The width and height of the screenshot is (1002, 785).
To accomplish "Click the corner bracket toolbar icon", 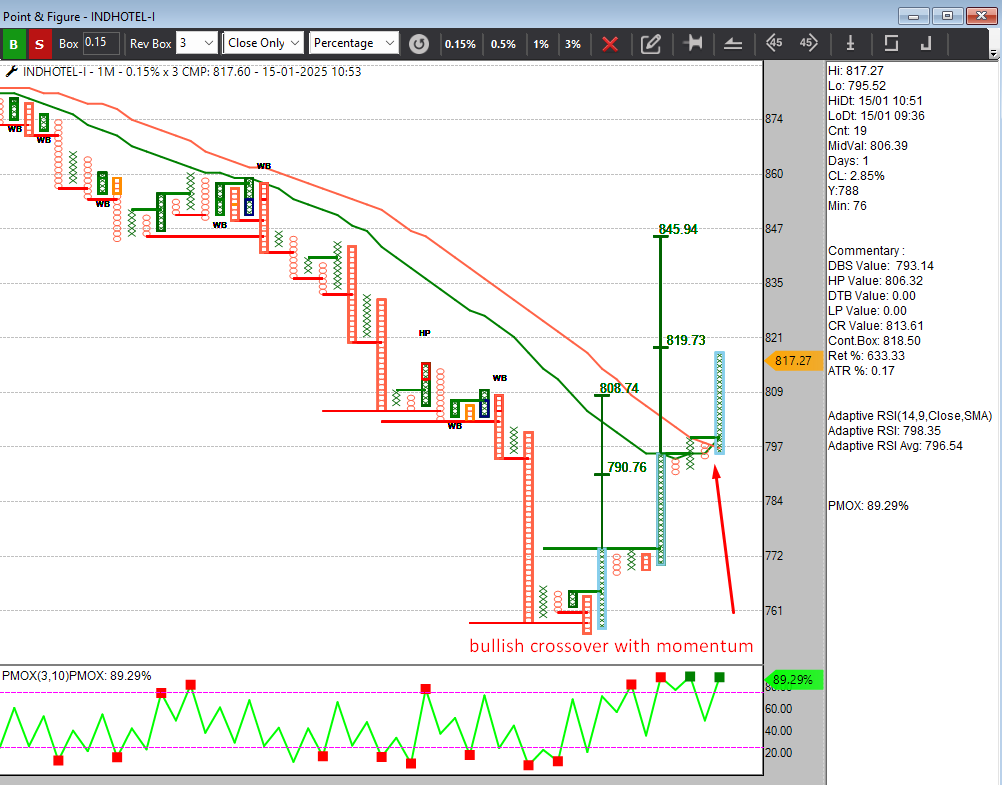I will pyautogui.click(x=926, y=43).
